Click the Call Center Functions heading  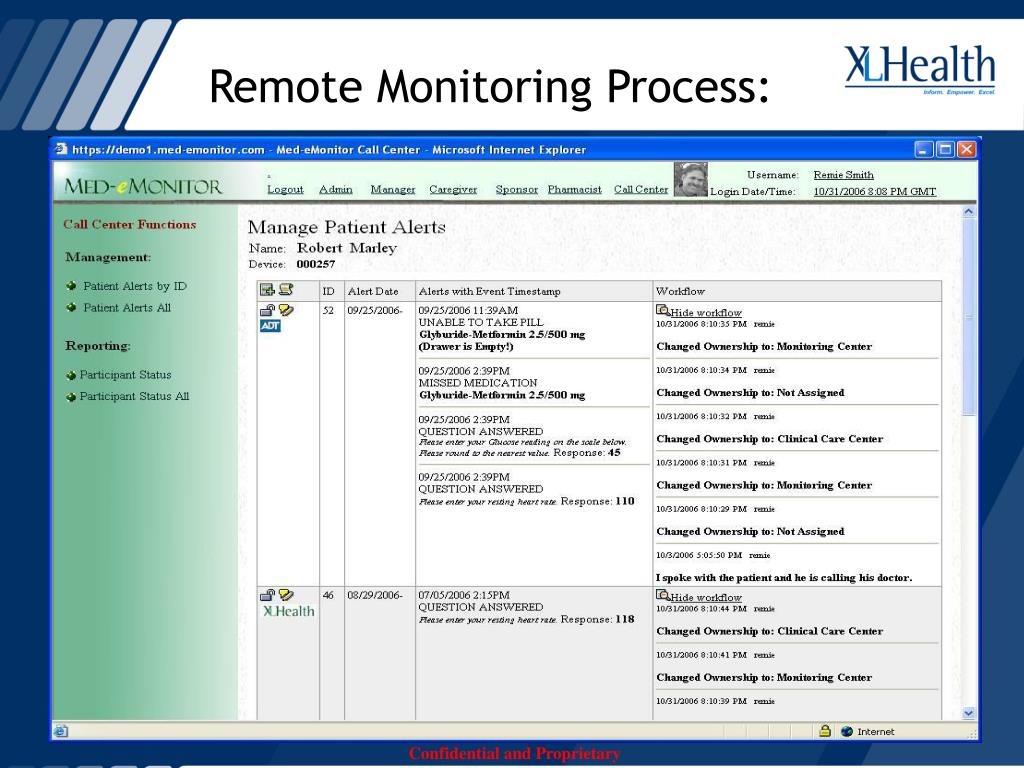pos(130,224)
